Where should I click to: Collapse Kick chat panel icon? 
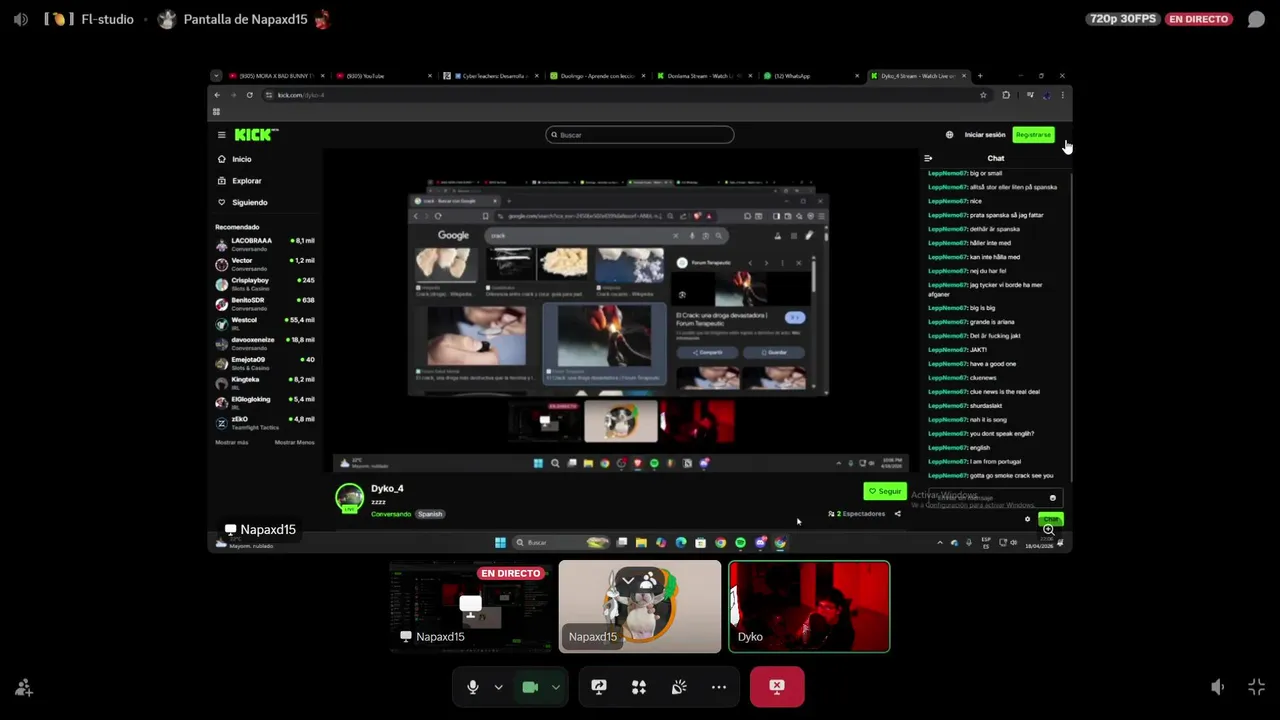point(928,158)
